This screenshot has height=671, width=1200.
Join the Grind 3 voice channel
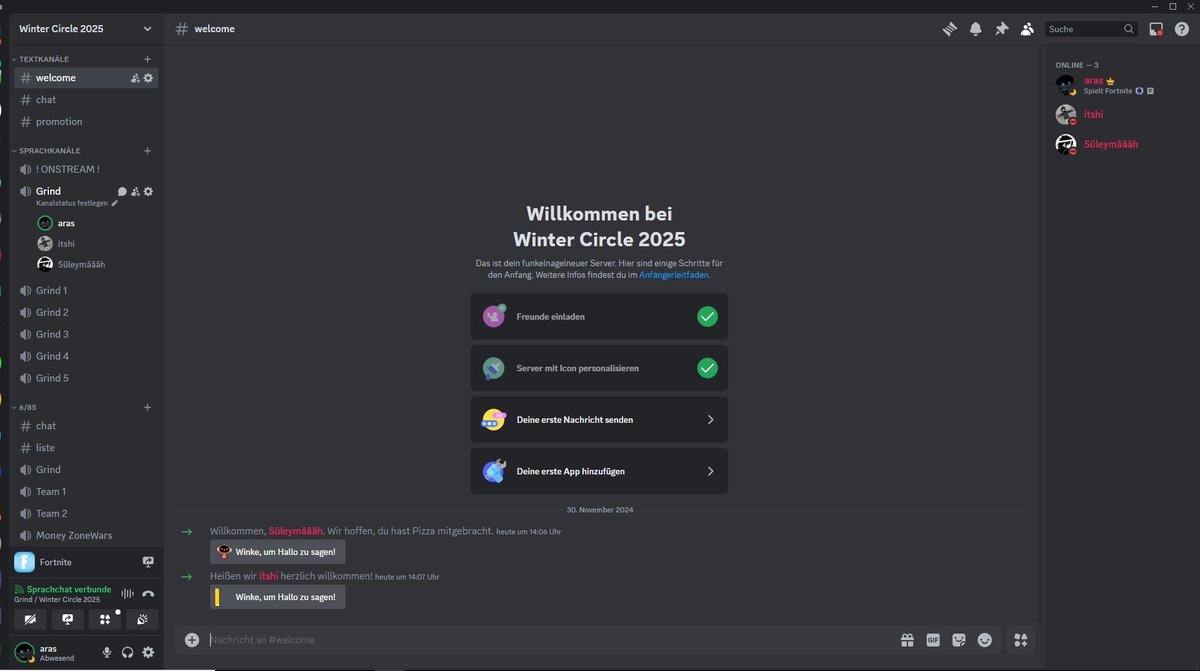86,335
